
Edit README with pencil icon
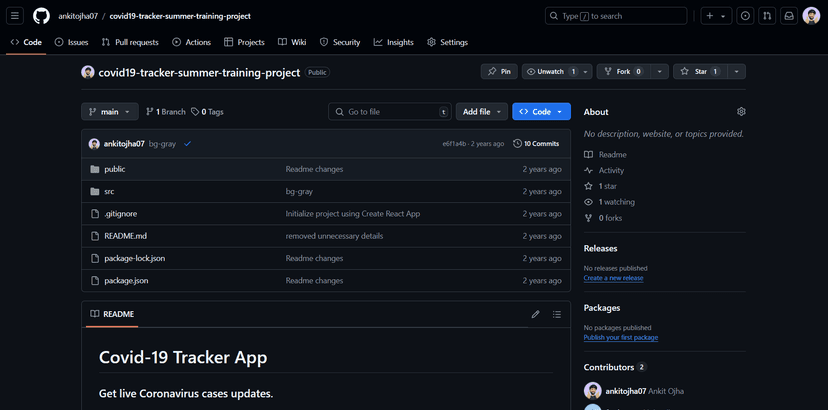(x=535, y=314)
